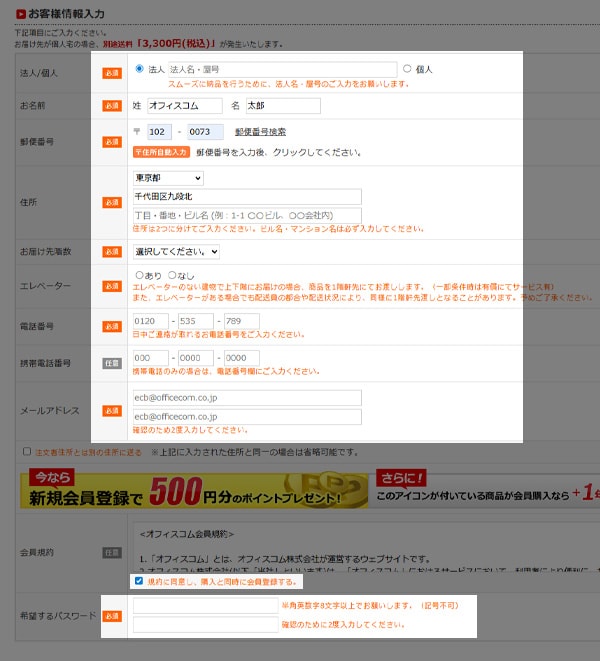Click the 3,300円(税込) shipping fee text
The image size is (600, 661).
(x=176, y=43)
